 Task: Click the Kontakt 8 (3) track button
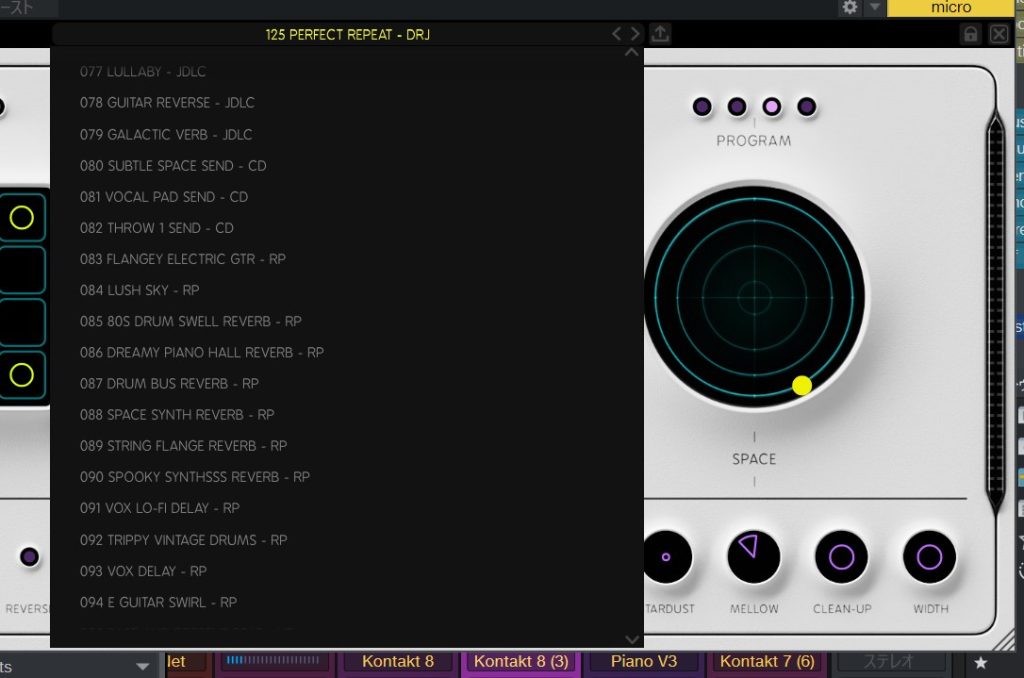[x=520, y=661]
